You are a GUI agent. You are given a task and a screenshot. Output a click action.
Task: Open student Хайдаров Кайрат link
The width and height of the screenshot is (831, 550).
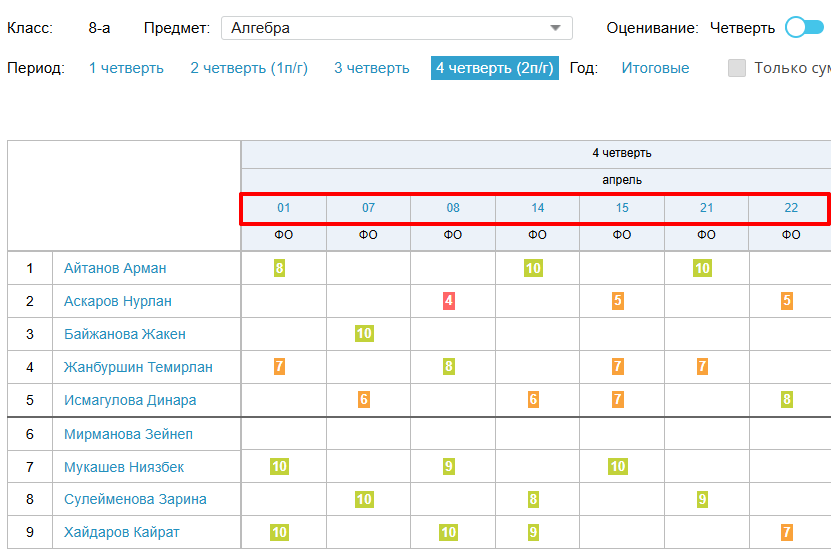(x=122, y=532)
